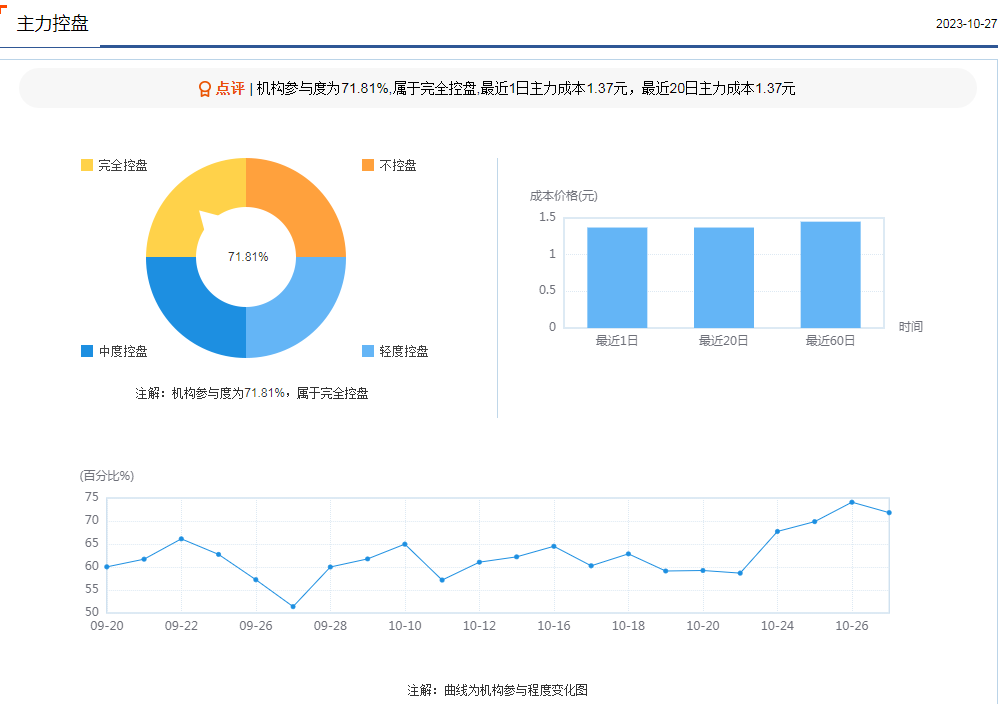
Task: Click the final rightmost line chart point
Action: point(888,513)
